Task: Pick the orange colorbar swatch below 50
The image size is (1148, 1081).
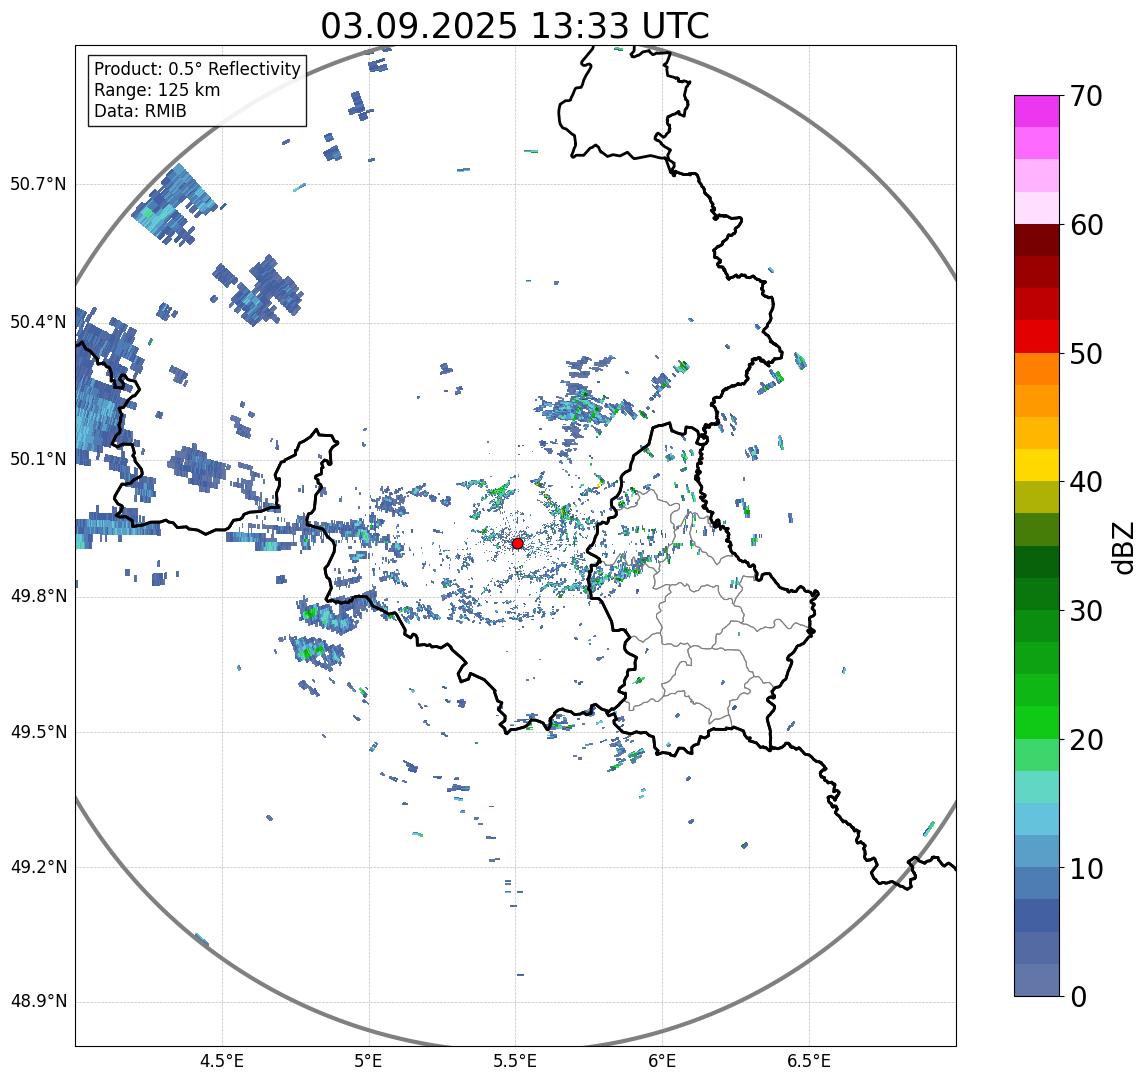Action: click(x=1037, y=369)
